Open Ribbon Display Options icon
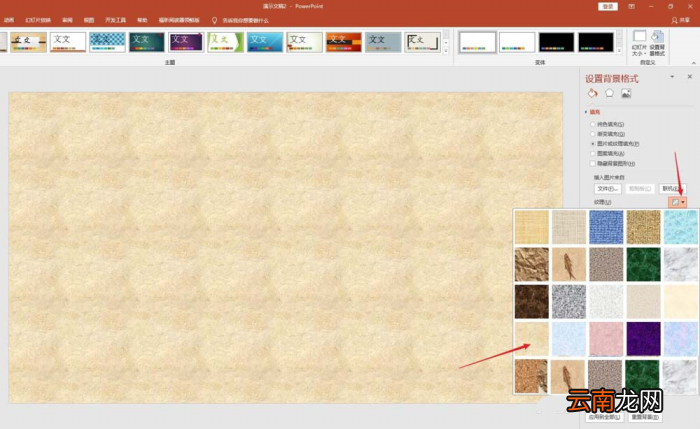 (x=631, y=6)
